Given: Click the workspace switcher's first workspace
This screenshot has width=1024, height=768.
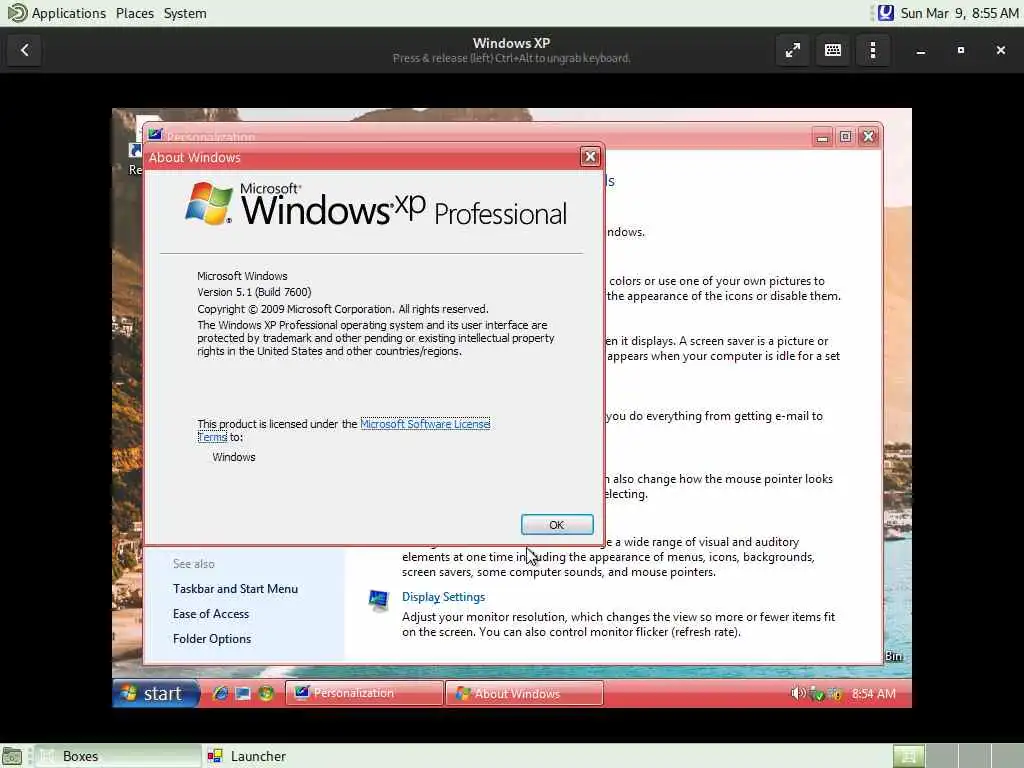Looking at the screenshot, I should (908, 756).
